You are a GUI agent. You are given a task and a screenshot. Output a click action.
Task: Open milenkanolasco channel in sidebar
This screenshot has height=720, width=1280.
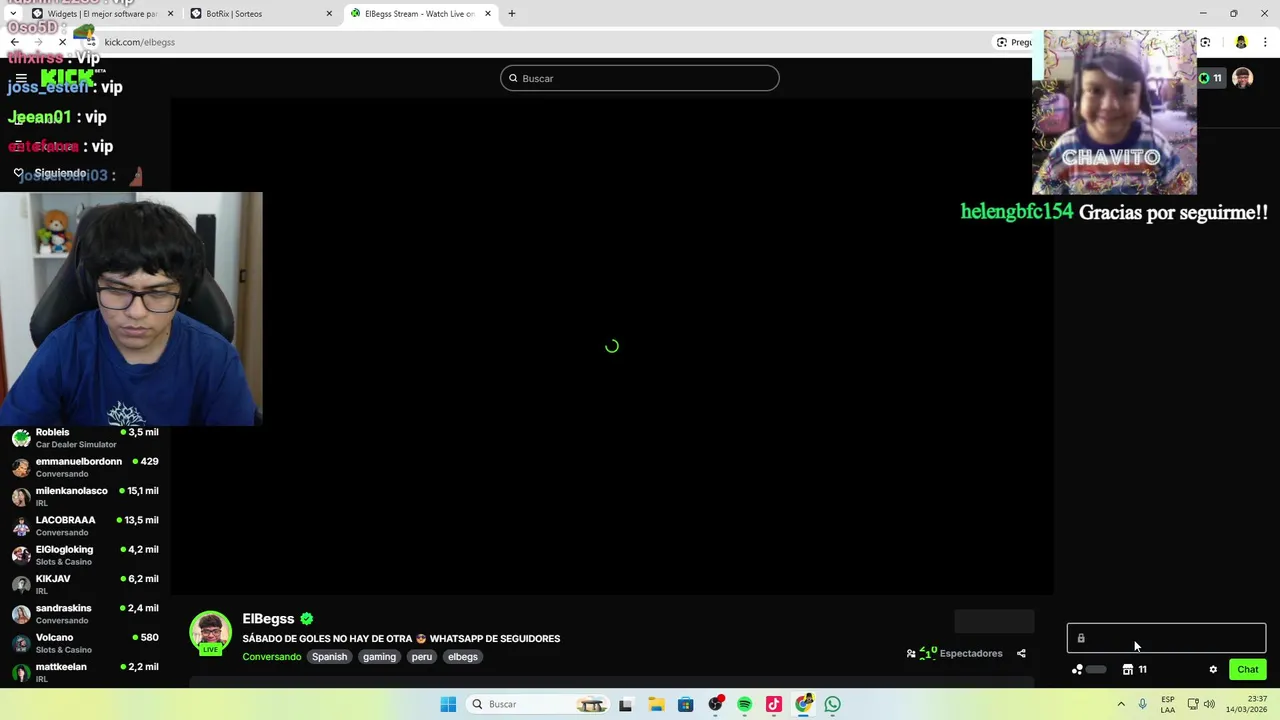coord(85,497)
